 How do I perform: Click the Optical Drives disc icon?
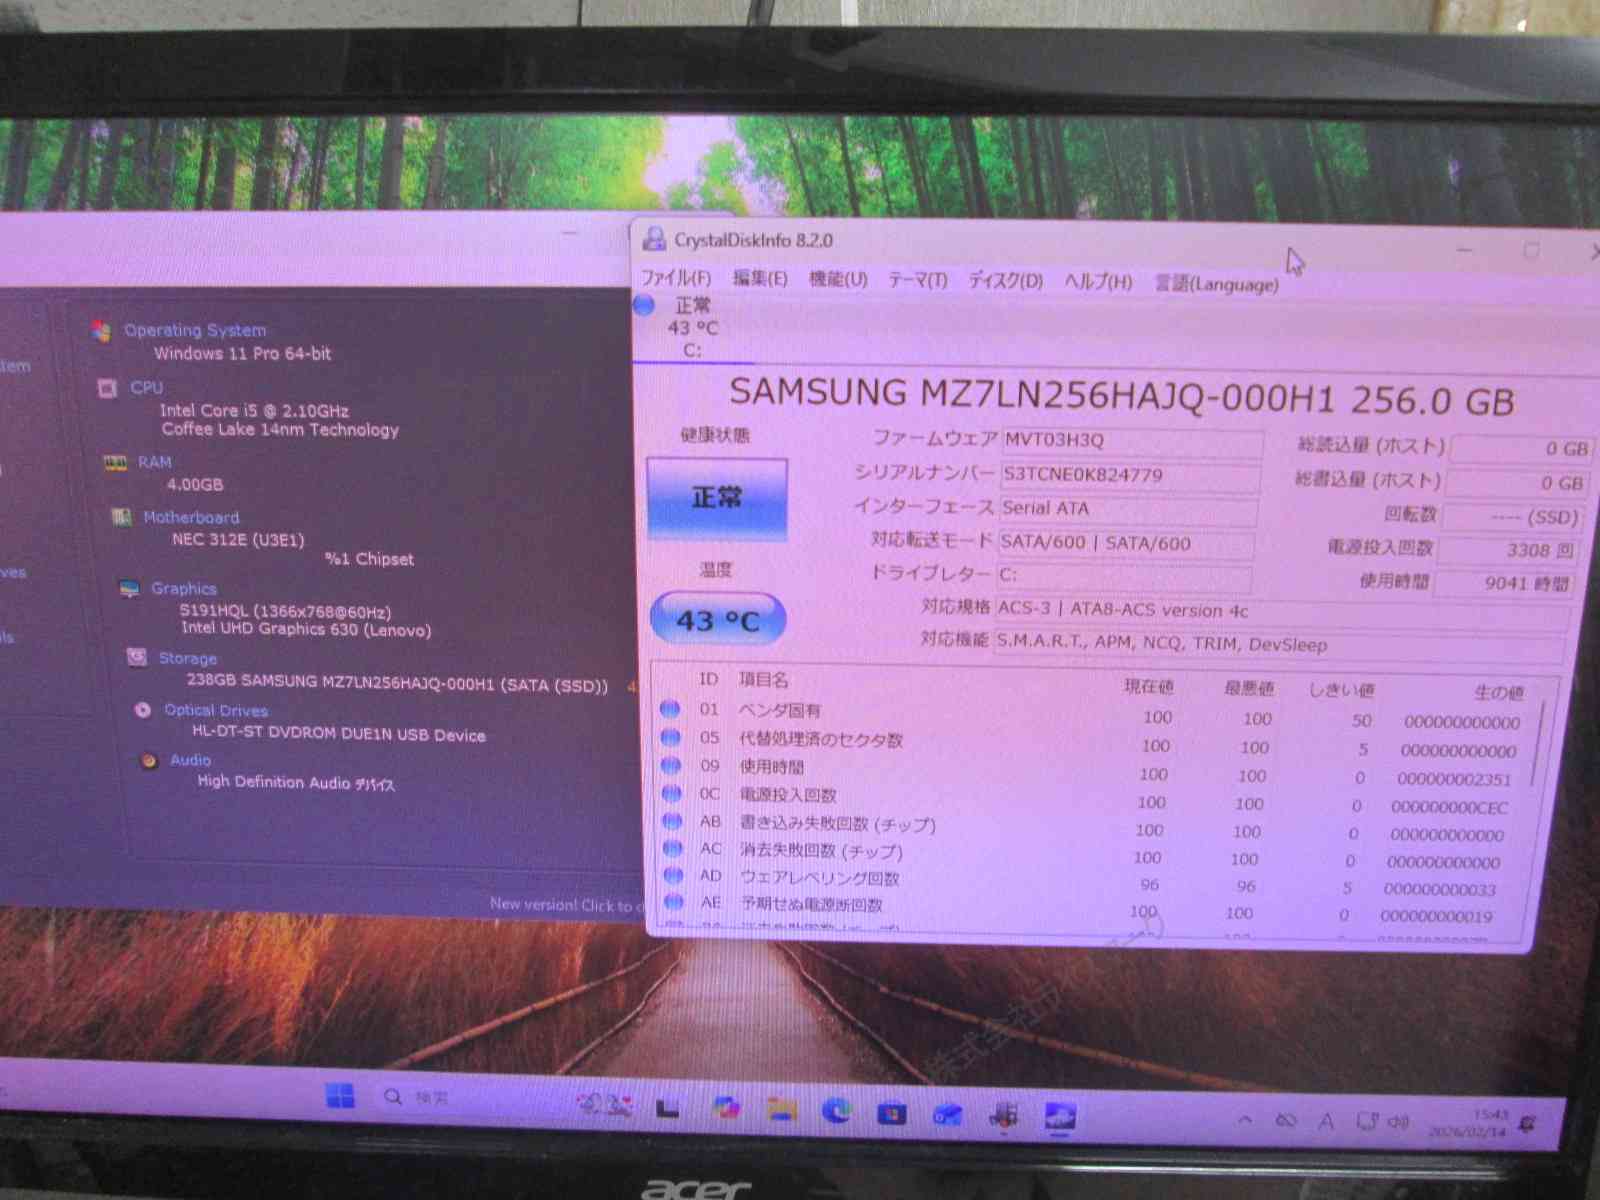(x=143, y=710)
